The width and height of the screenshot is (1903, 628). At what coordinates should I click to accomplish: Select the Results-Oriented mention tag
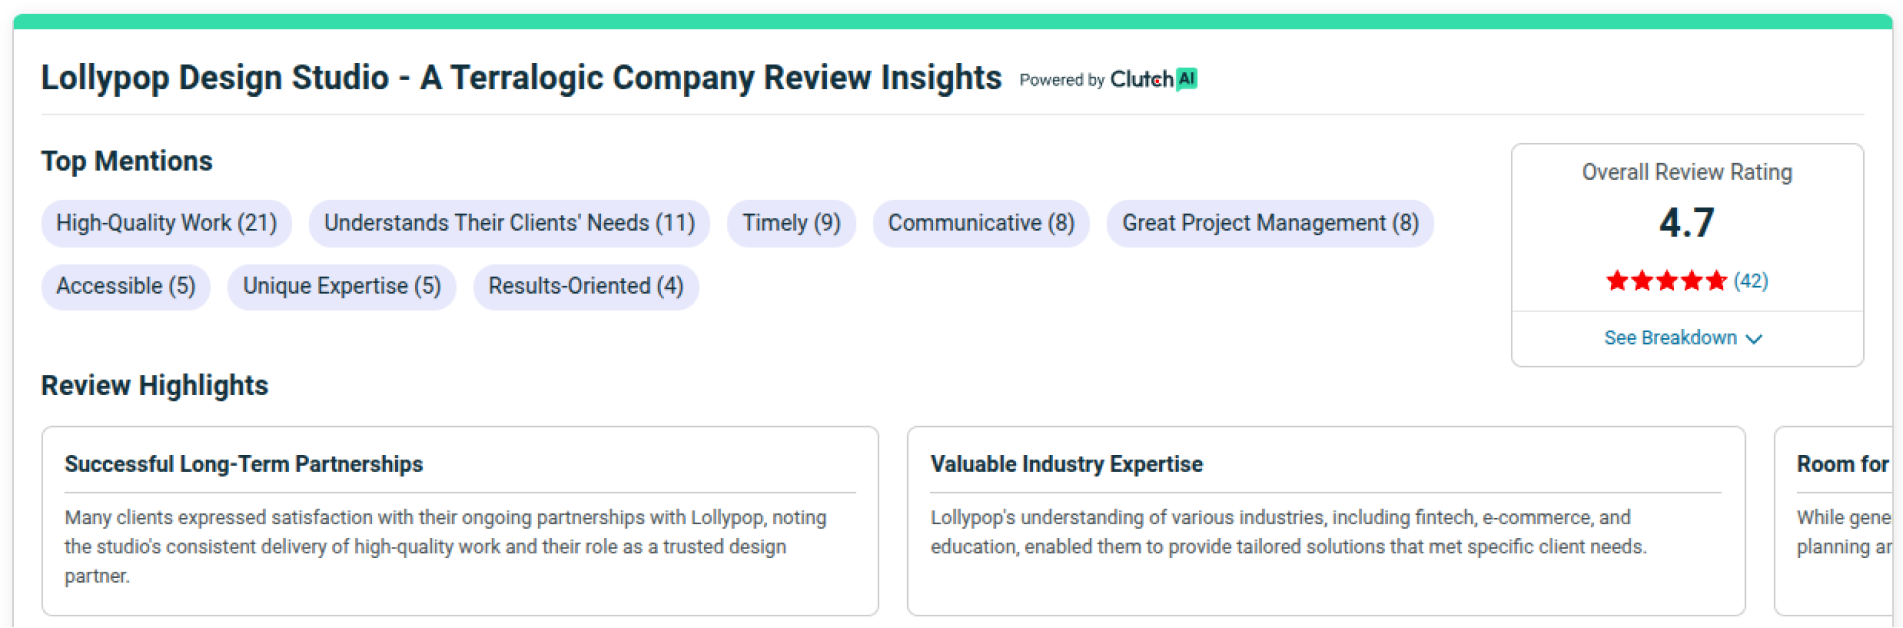(585, 287)
